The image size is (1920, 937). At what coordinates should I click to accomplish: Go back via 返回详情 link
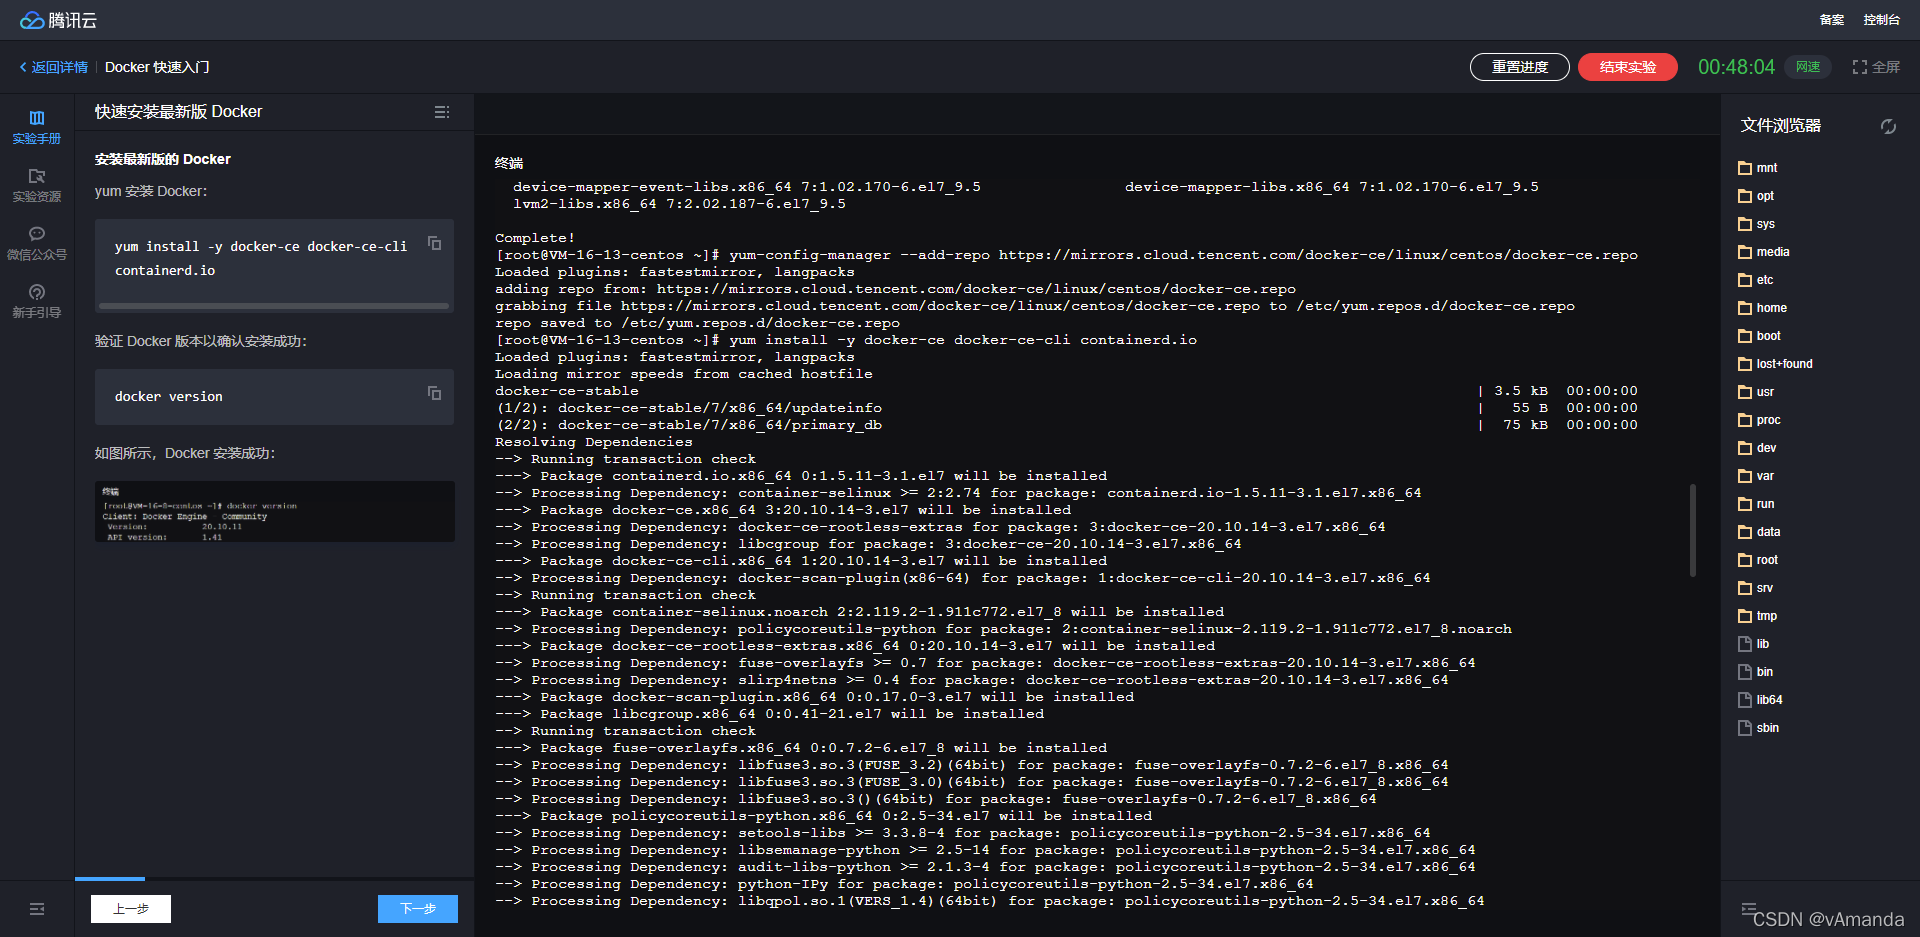54,67
